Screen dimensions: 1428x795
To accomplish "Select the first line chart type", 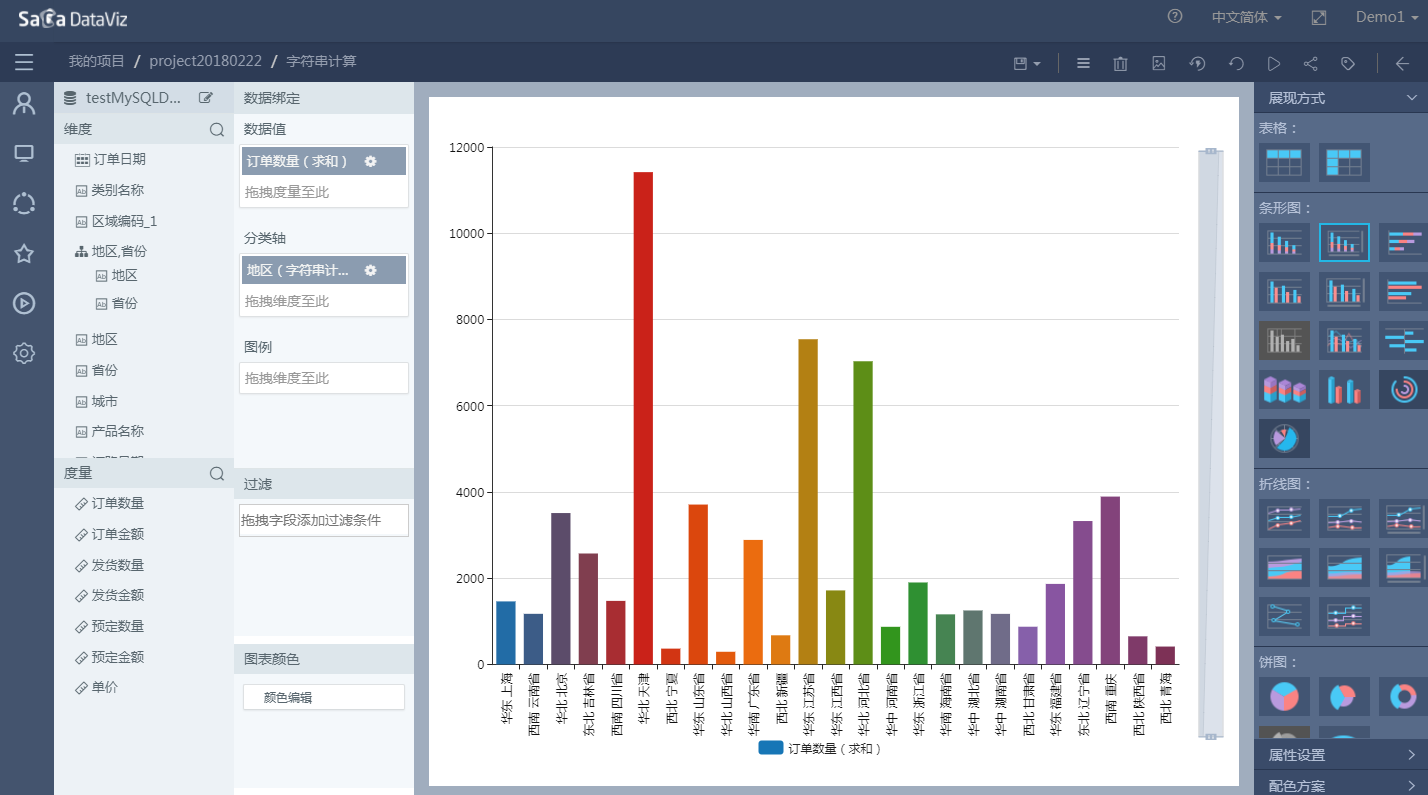I will [x=1284, y=518].
